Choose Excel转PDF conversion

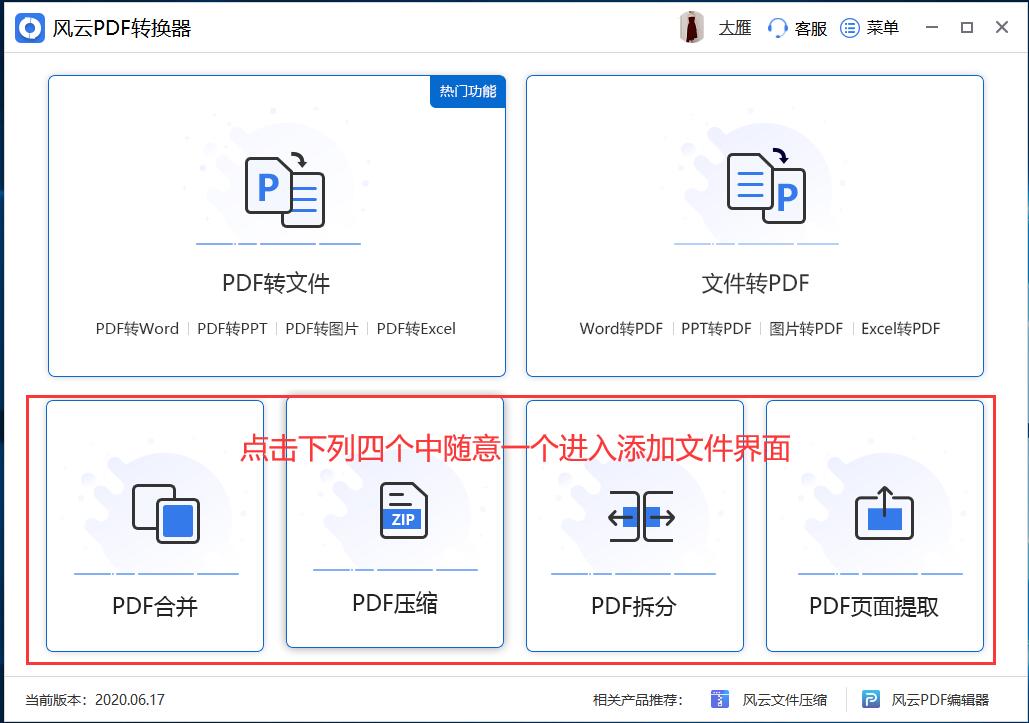[902, 328]
